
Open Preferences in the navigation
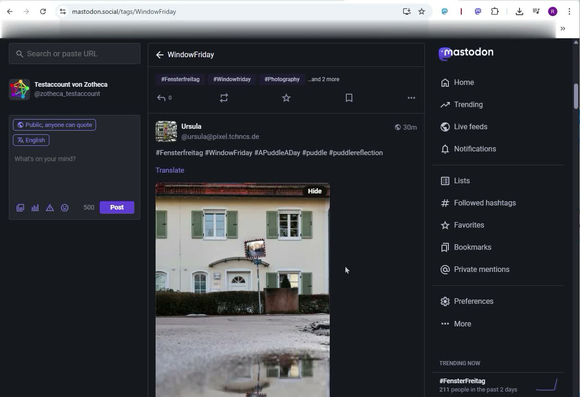click(x=466, y=302)
